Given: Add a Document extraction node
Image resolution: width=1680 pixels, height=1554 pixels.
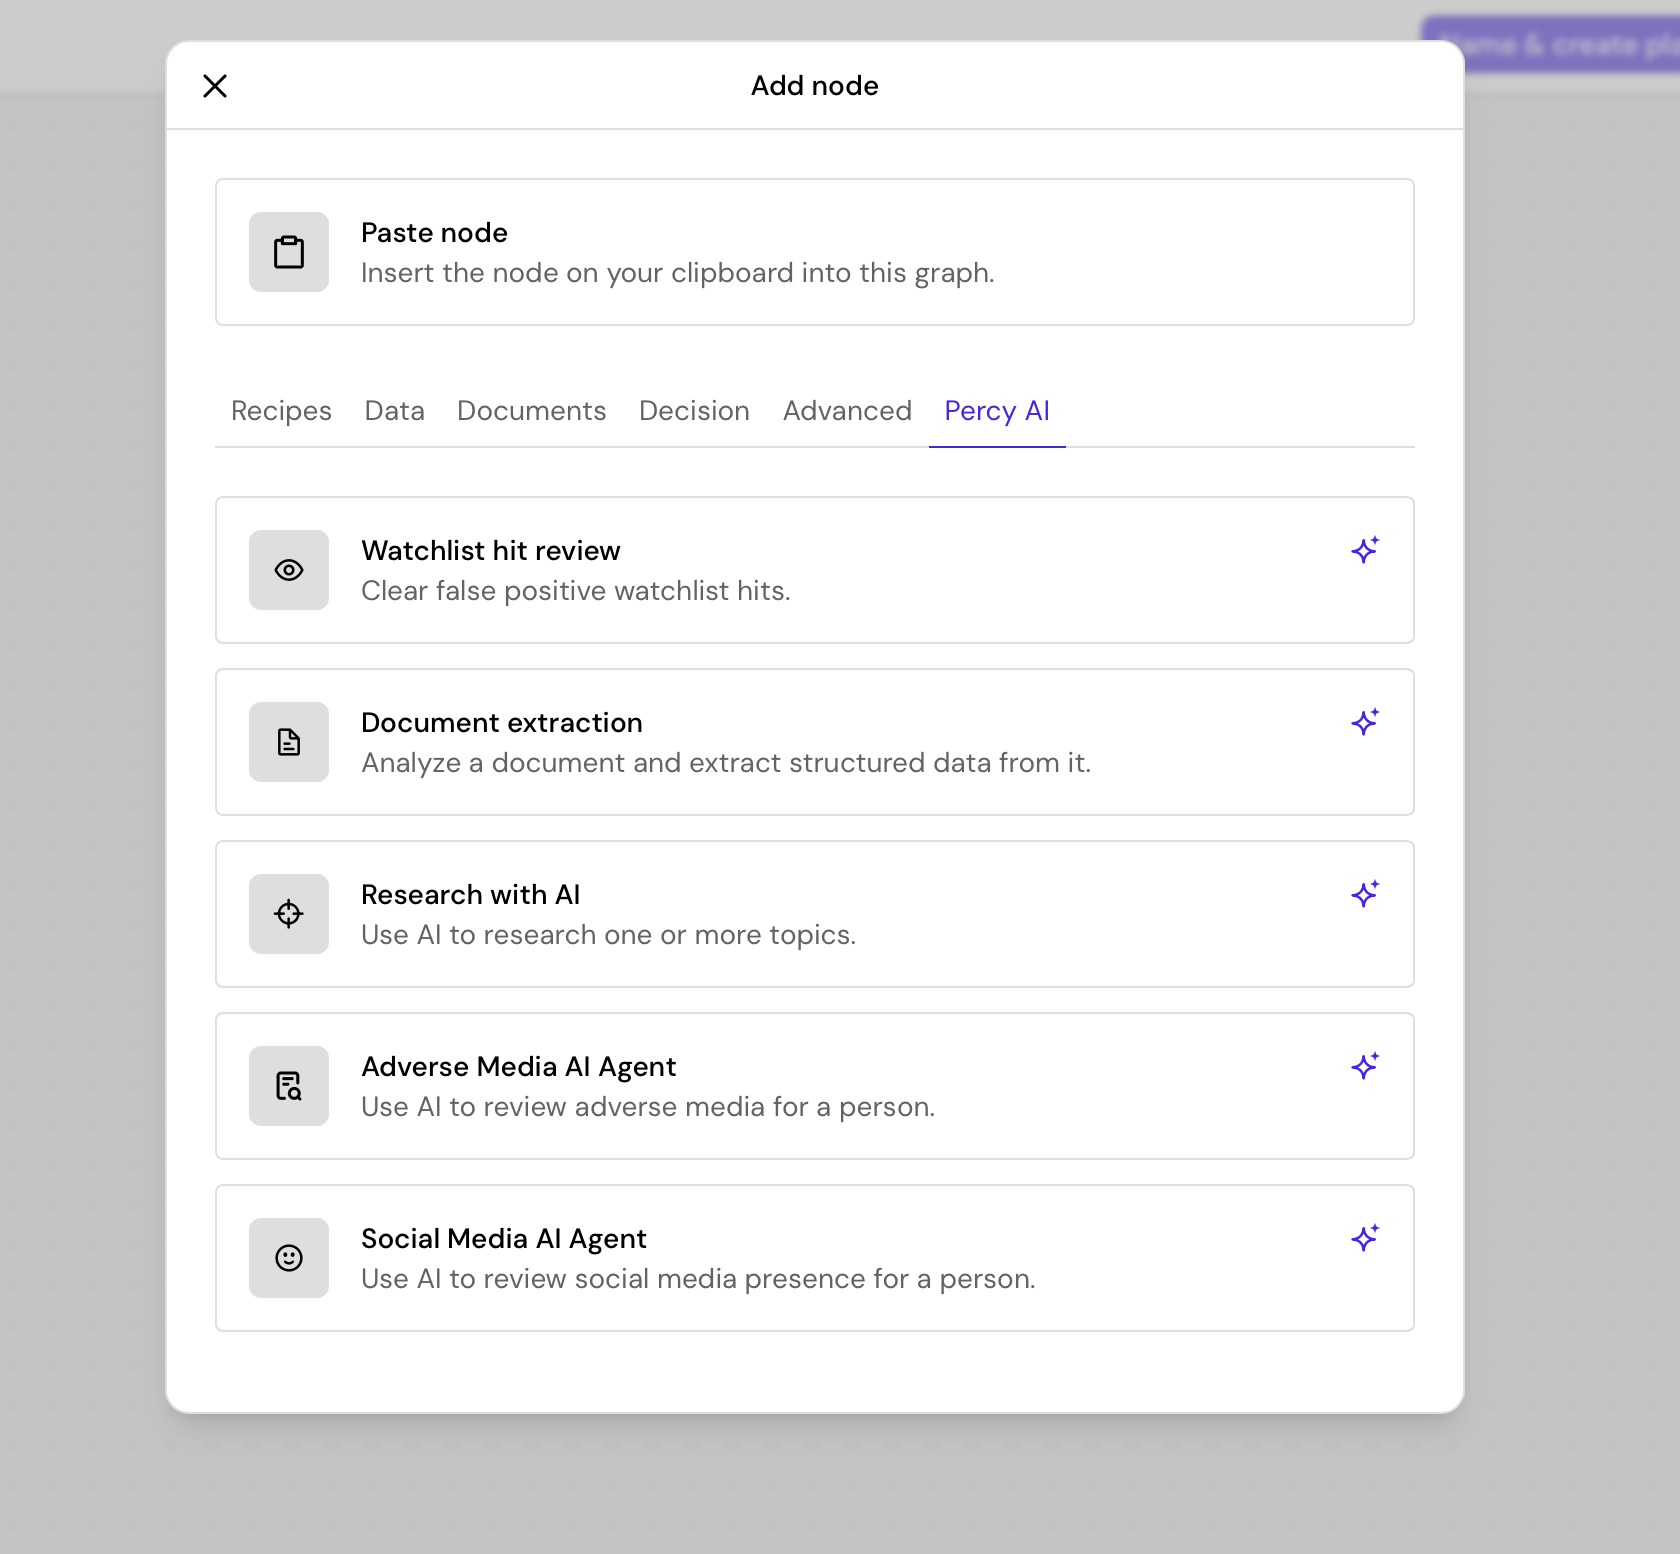Looking at the screenshot, I should coord(815,742).
